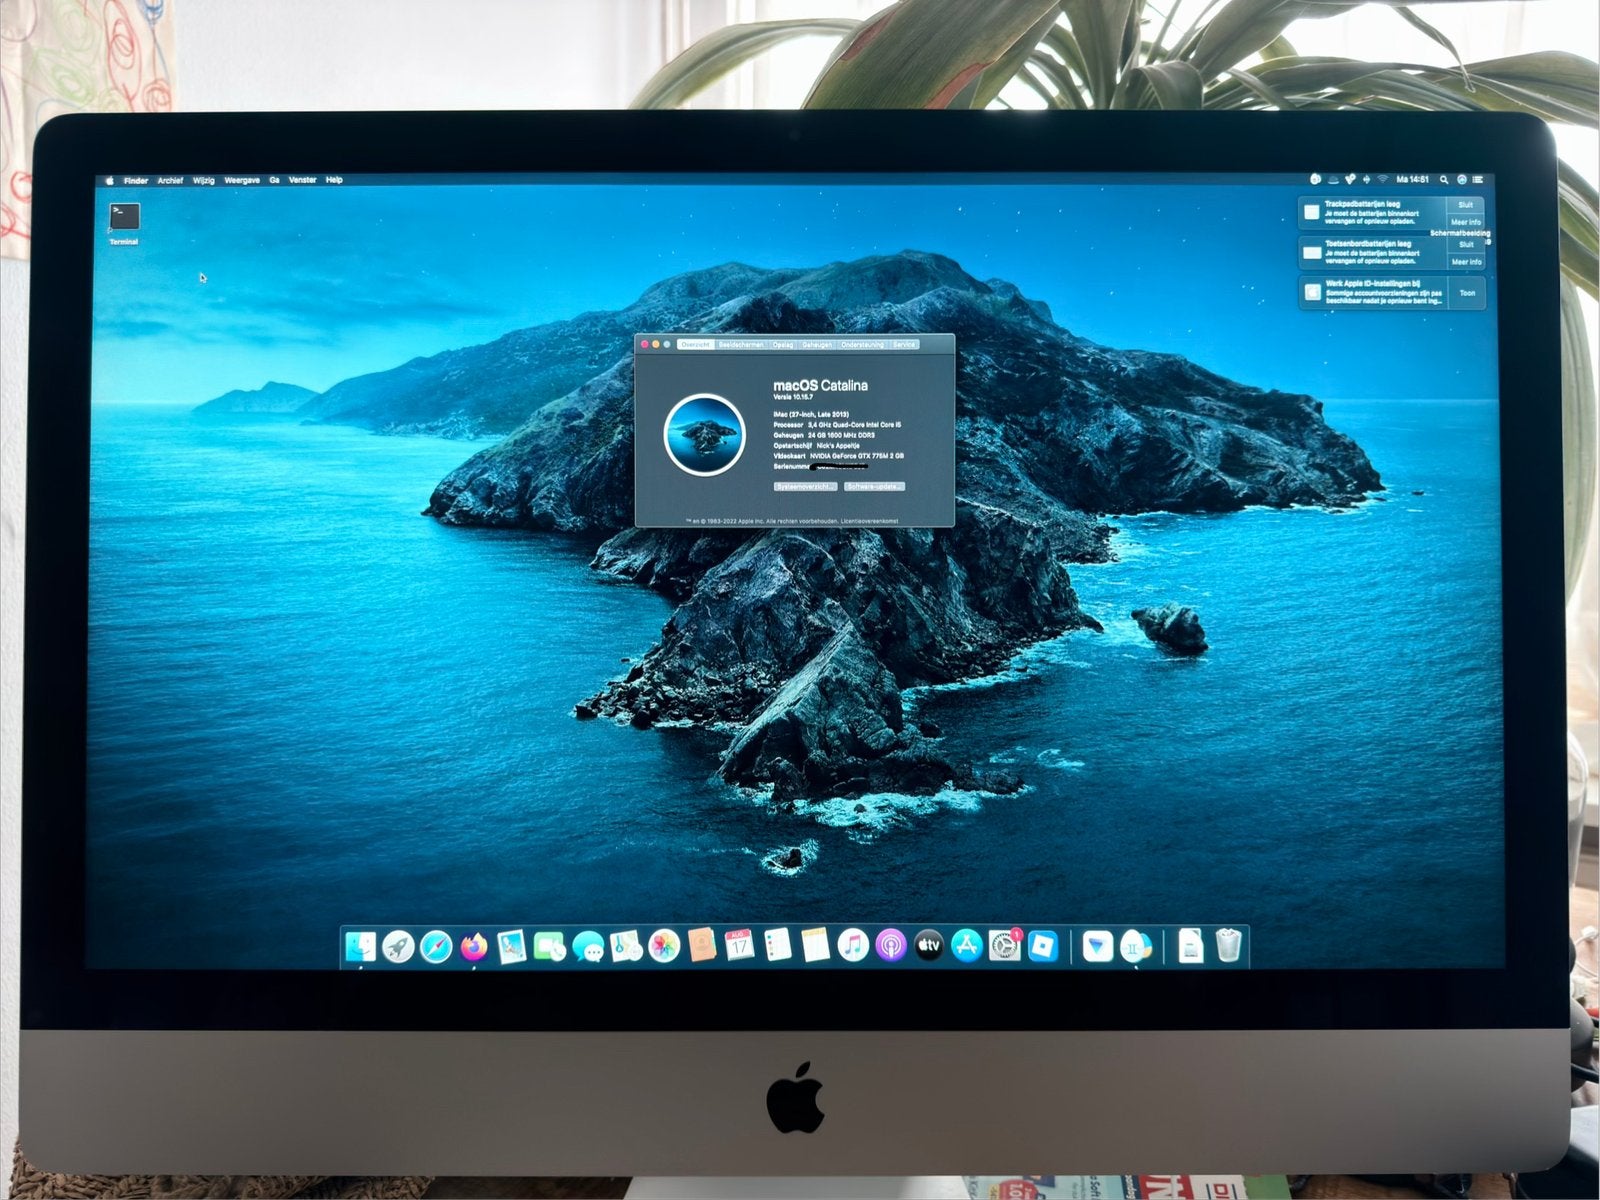
Task: Switch to the Geheugen tab
Action: 817,344
